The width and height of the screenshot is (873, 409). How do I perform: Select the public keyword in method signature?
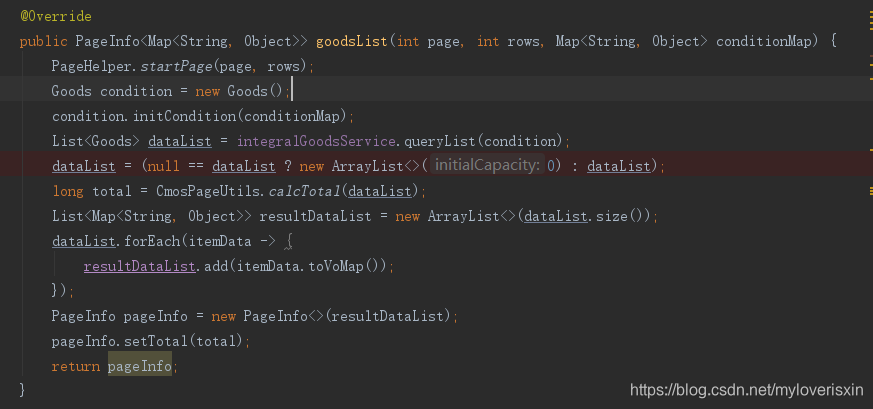(x=43, y=41)
